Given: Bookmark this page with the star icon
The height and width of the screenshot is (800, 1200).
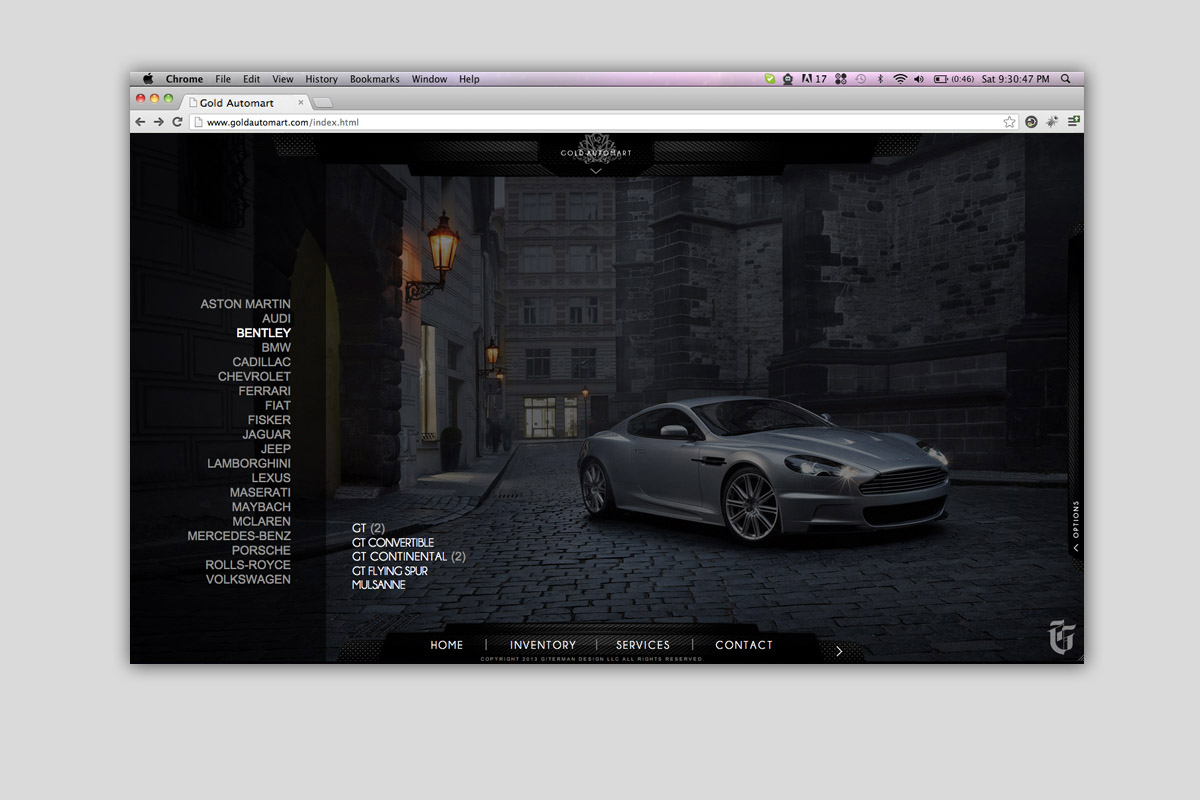Looking at the screenshot, I should click(1010, 122).
